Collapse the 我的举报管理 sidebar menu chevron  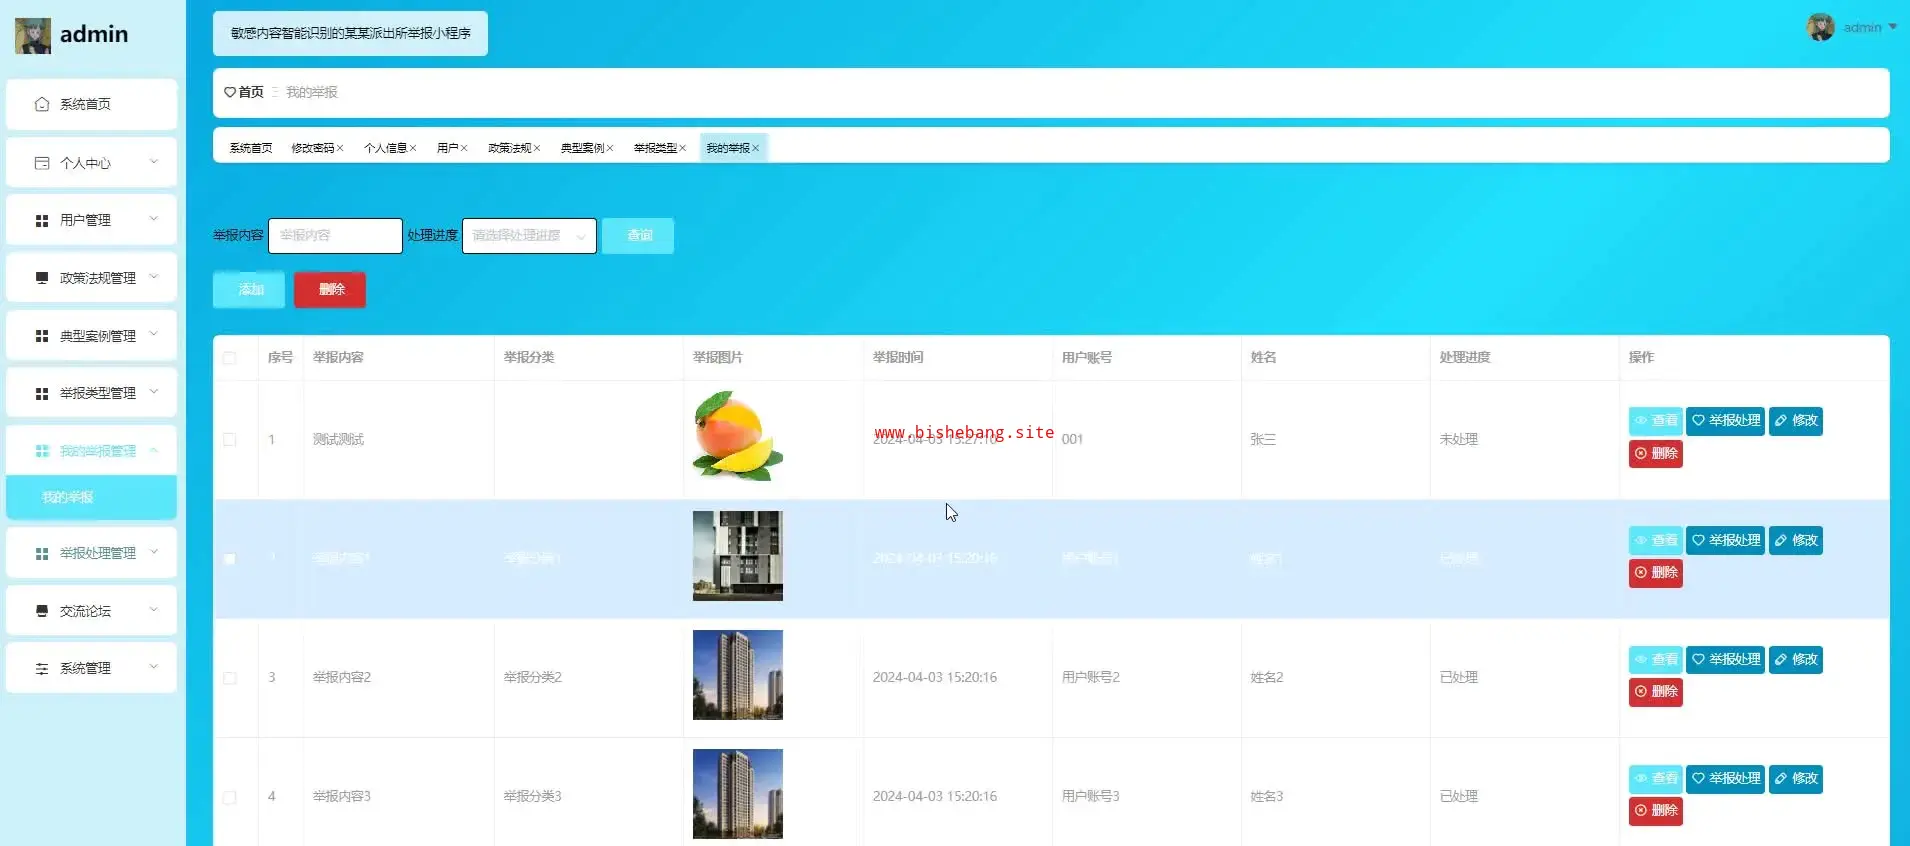pyautogui.click(x=154, y=450)
